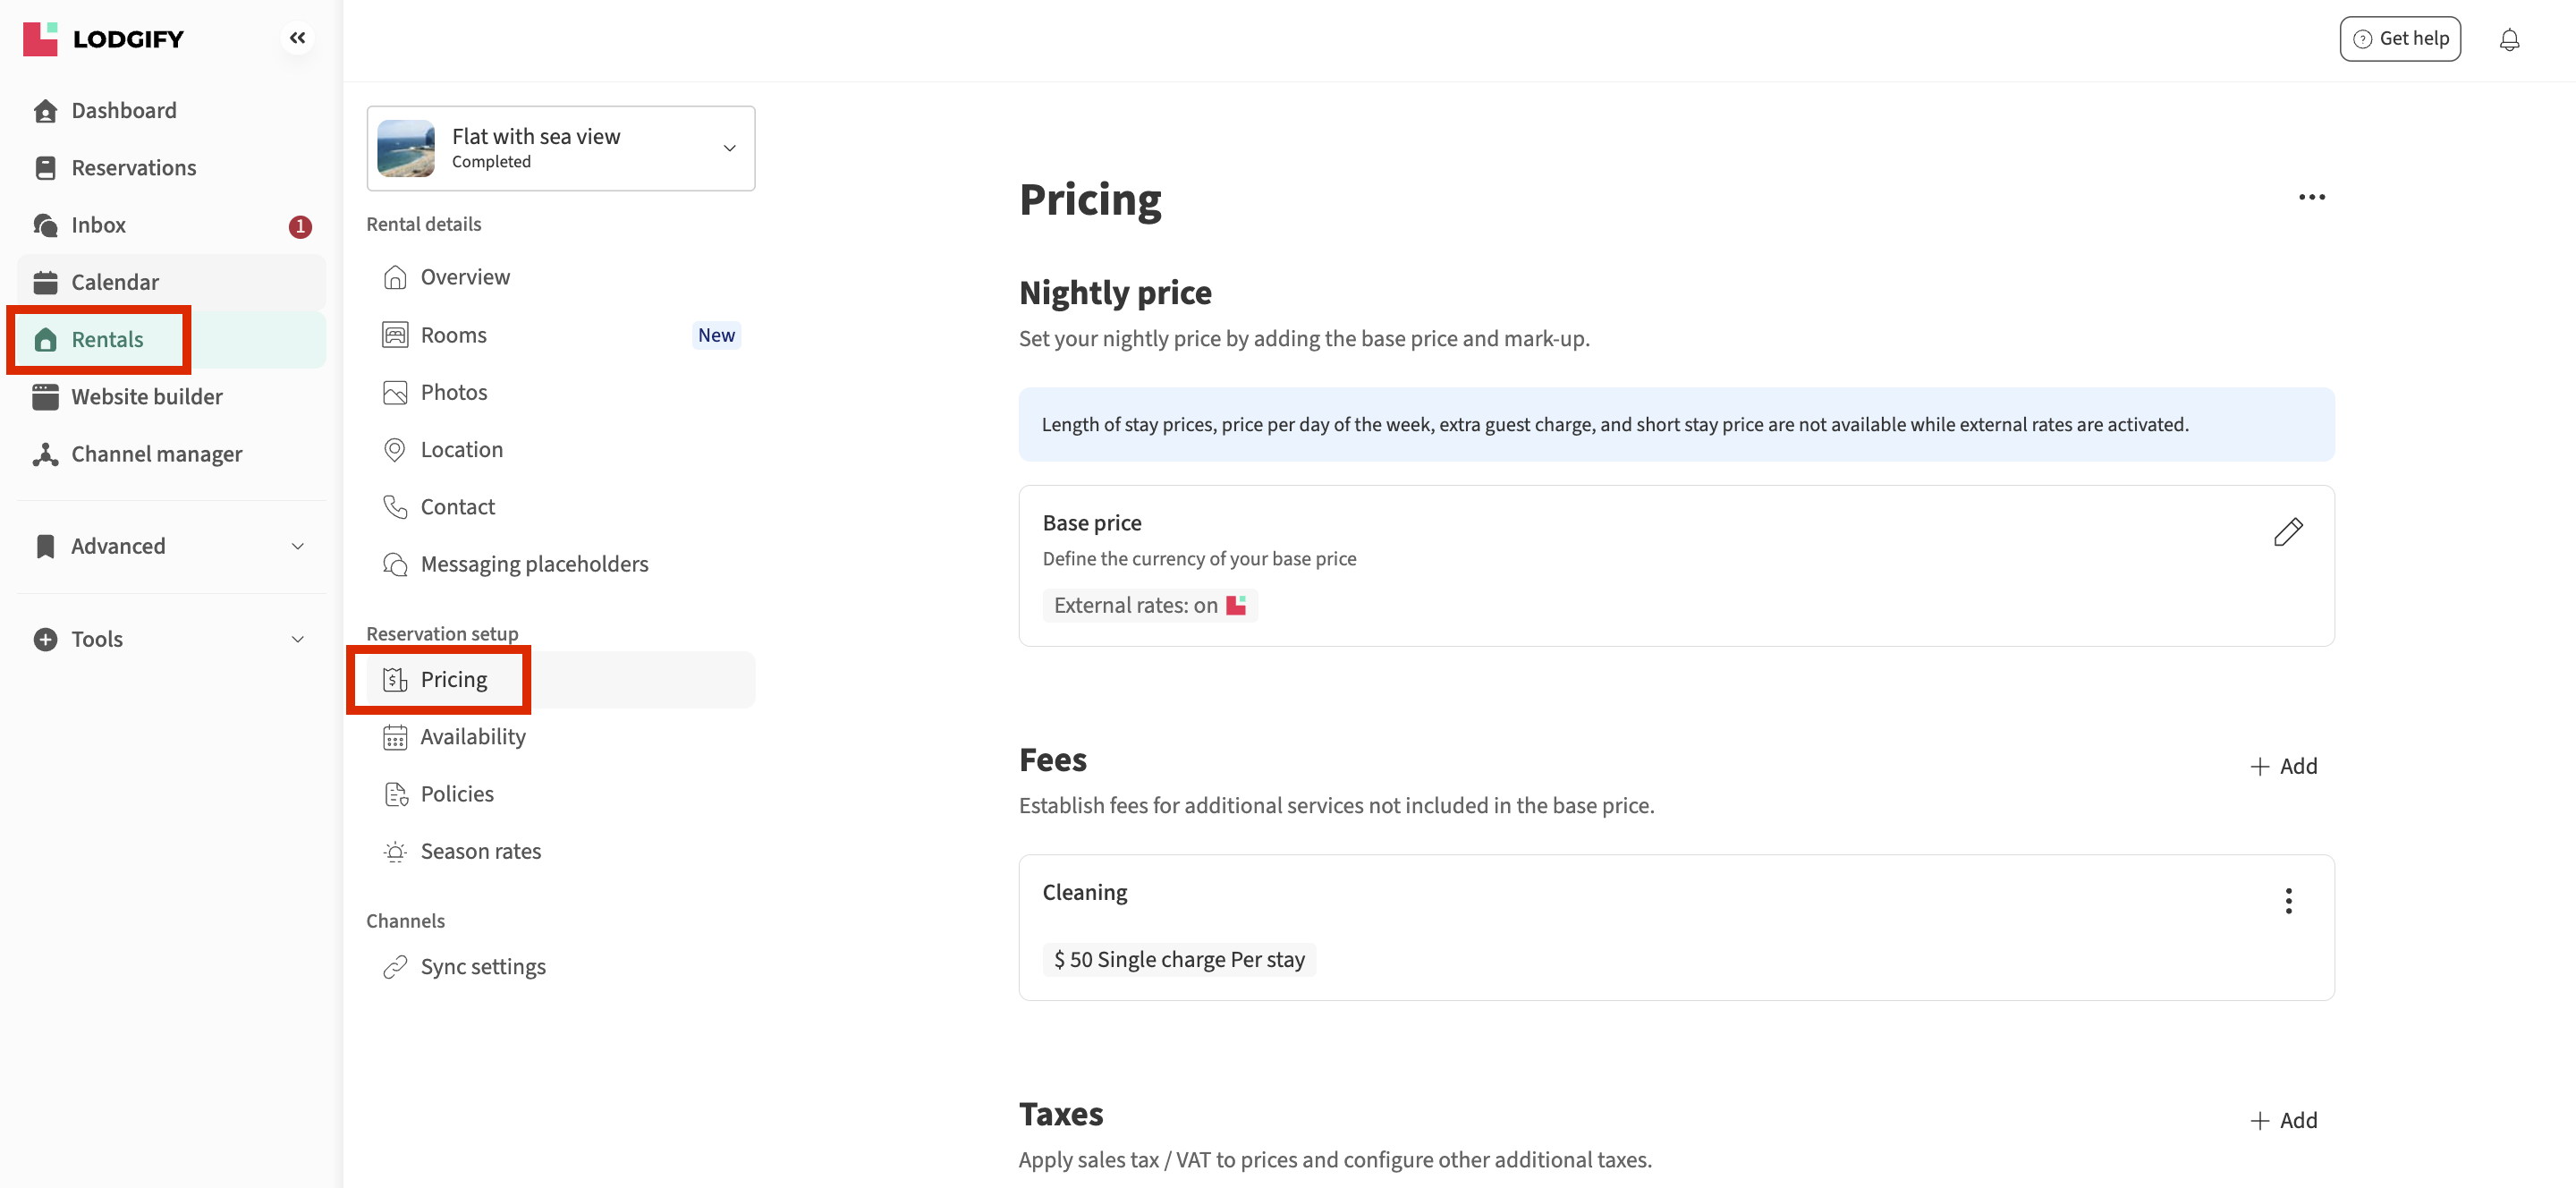Screen dimensions: 2576x1188
Task: Add a new fee
Action: pyautogui.click(x=2283, y=766)
